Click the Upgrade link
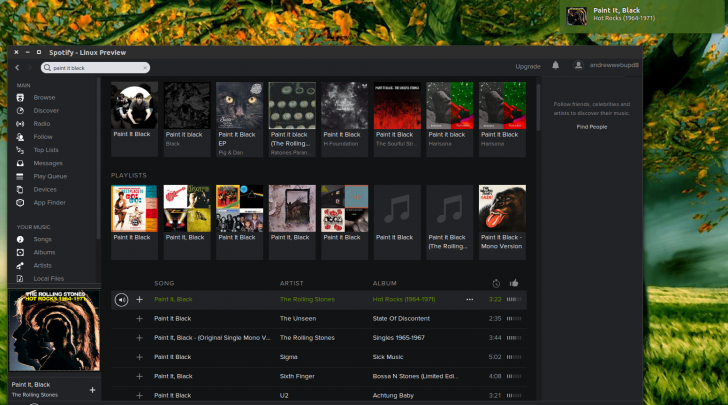Viewport: 728px width, 405px height. [x=528, y=66]
